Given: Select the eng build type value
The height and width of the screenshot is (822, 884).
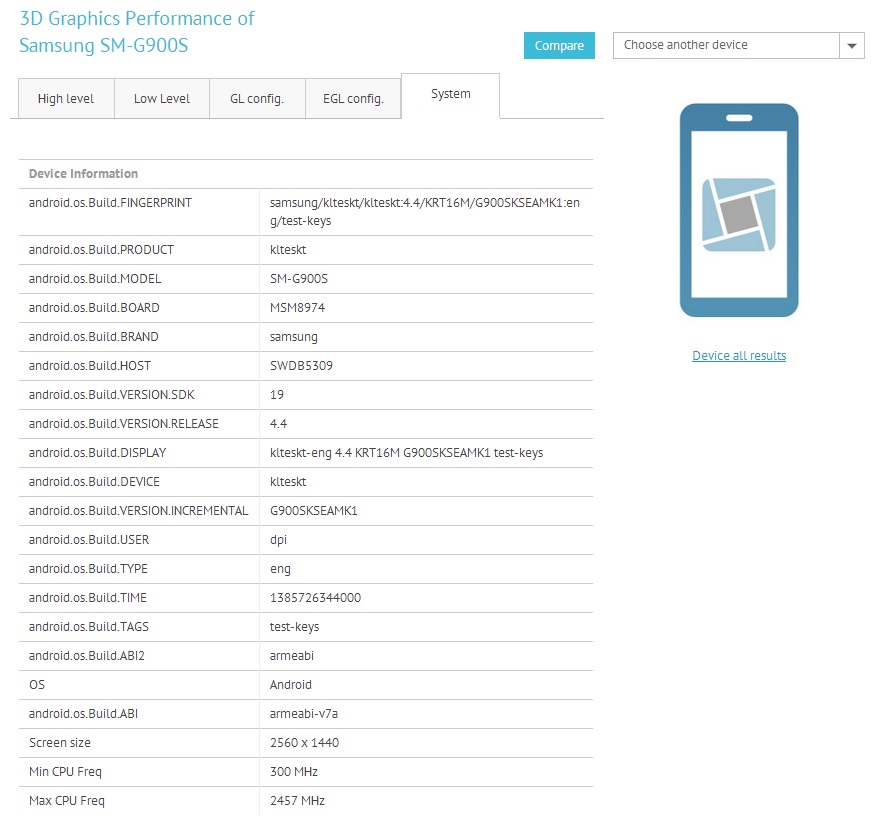Looking at the screenshot, I should [280, 569].
